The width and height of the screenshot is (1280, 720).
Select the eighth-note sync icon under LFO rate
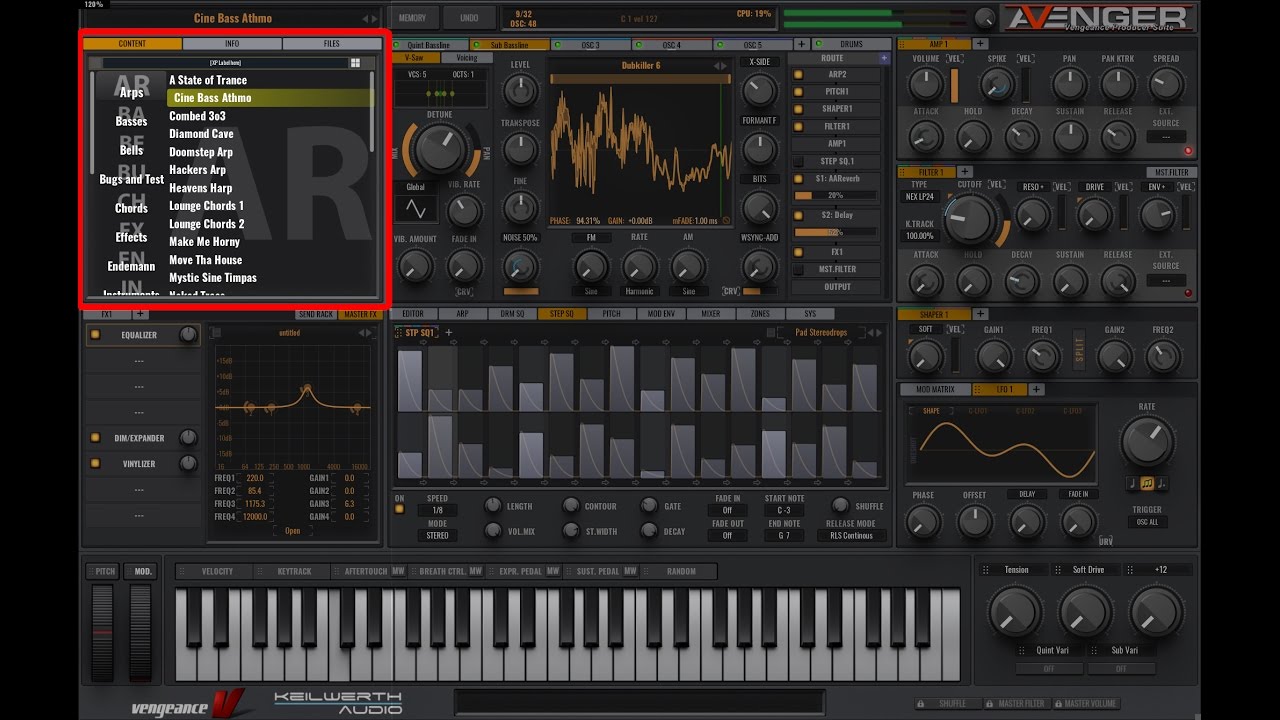pos(1146,483)
